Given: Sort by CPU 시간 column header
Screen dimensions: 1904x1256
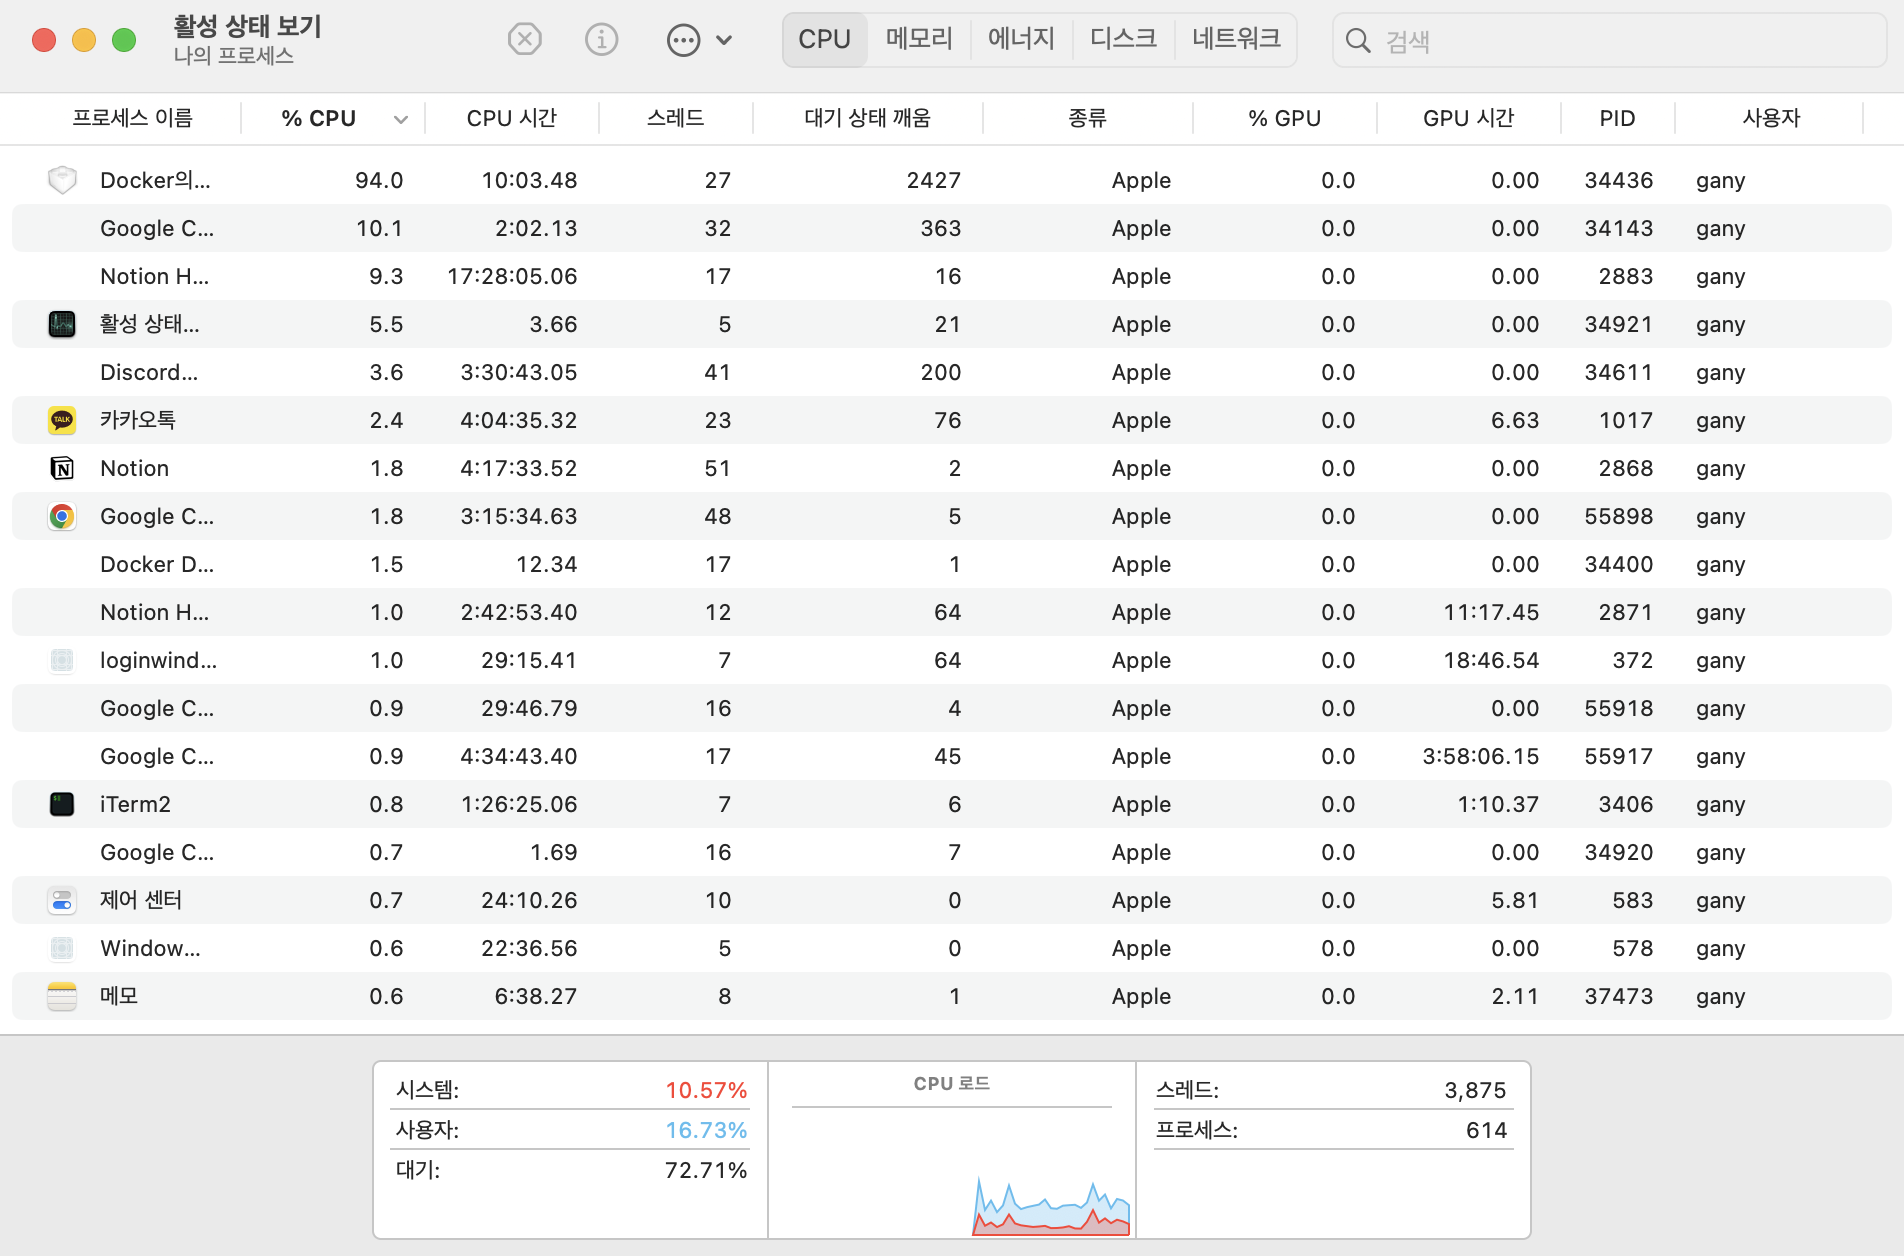Looking at the screenshot, I should [512, 118].
